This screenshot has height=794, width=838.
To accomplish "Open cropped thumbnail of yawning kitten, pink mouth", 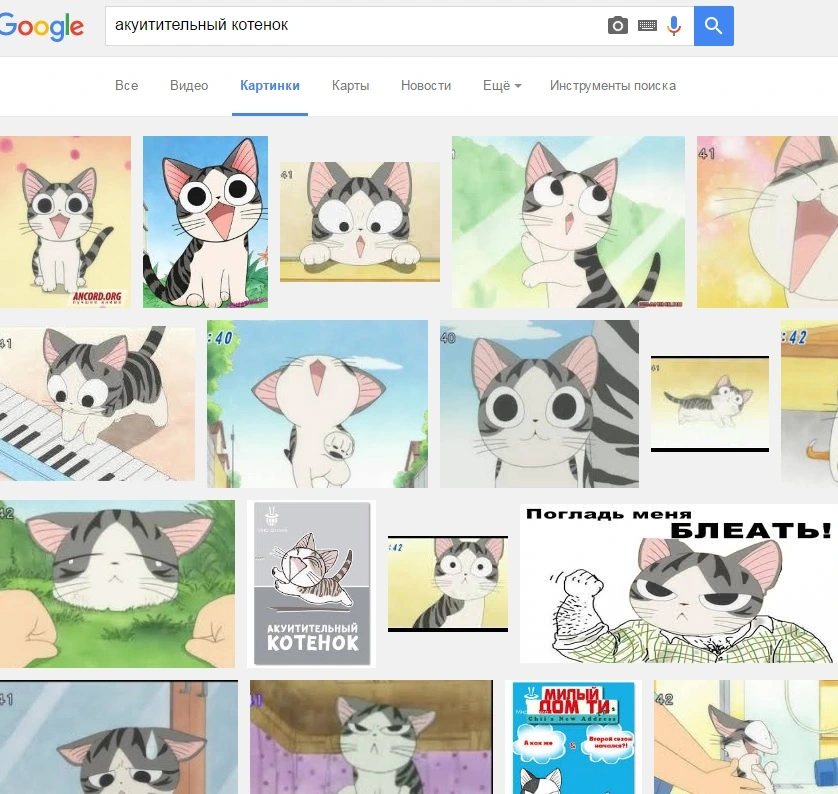I will click(767, 222).
